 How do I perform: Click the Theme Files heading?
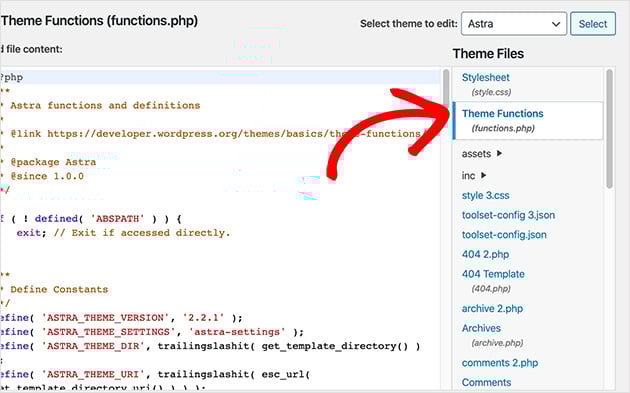(488, 54)
